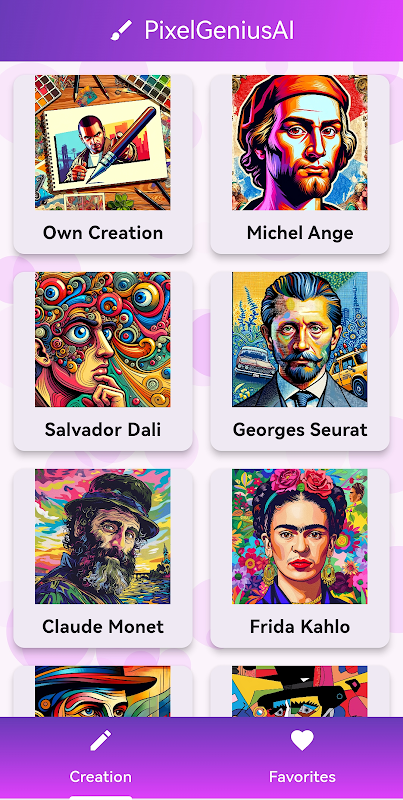This screenshot has width=403, height=800.
Task: Select the partially visible cubist artwork card
Action: click(300, 691)
